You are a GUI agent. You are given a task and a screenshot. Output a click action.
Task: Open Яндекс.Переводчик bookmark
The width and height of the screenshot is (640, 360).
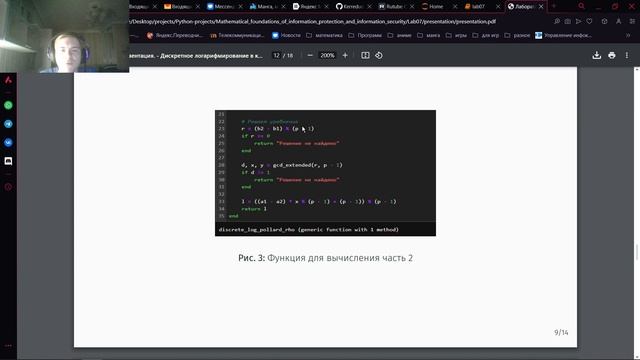tap(174, 36)
